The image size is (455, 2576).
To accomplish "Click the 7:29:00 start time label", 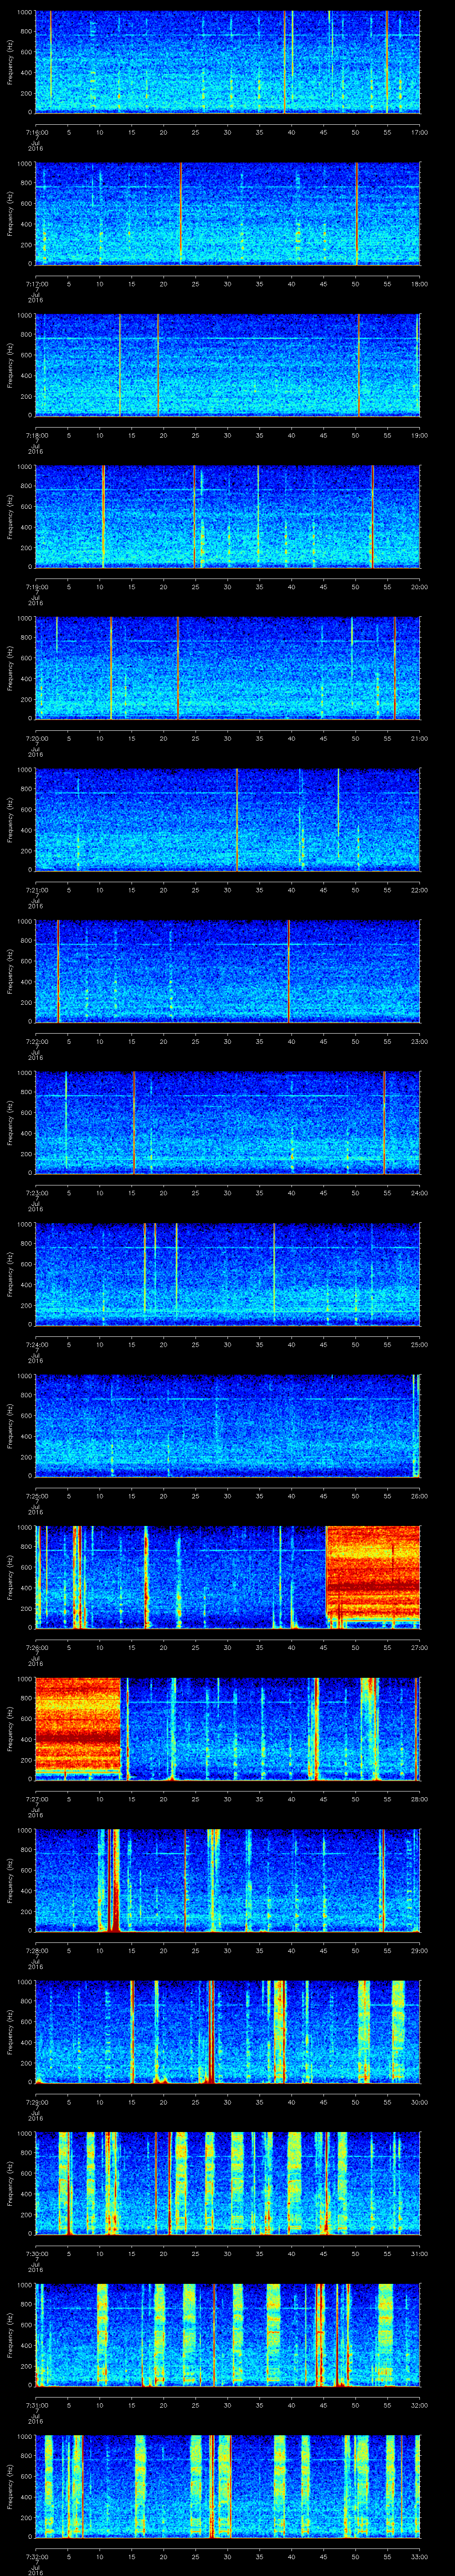I will tap(36, 2101).
